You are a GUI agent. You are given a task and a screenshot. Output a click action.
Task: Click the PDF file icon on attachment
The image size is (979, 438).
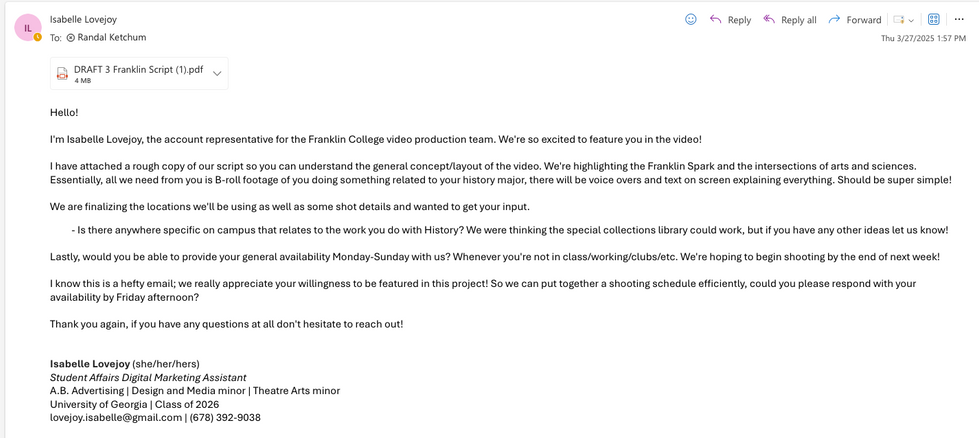coord(62,73)
